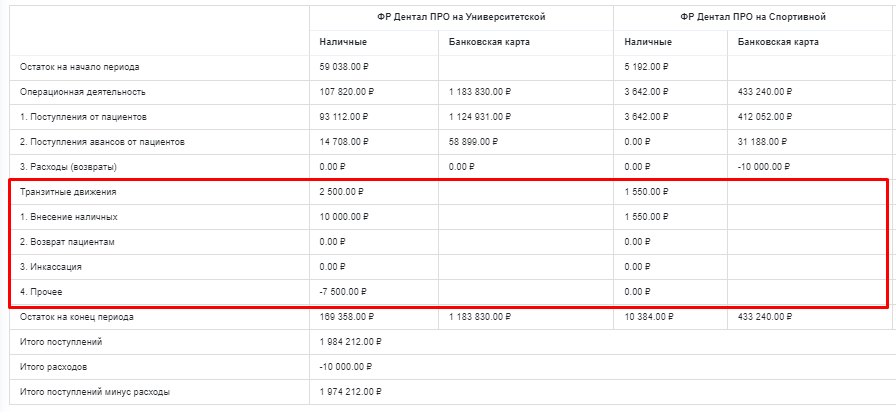
Task: Click the 'Итого поступлений' row label
Action: pyautogui.click(x=61, y=342)
